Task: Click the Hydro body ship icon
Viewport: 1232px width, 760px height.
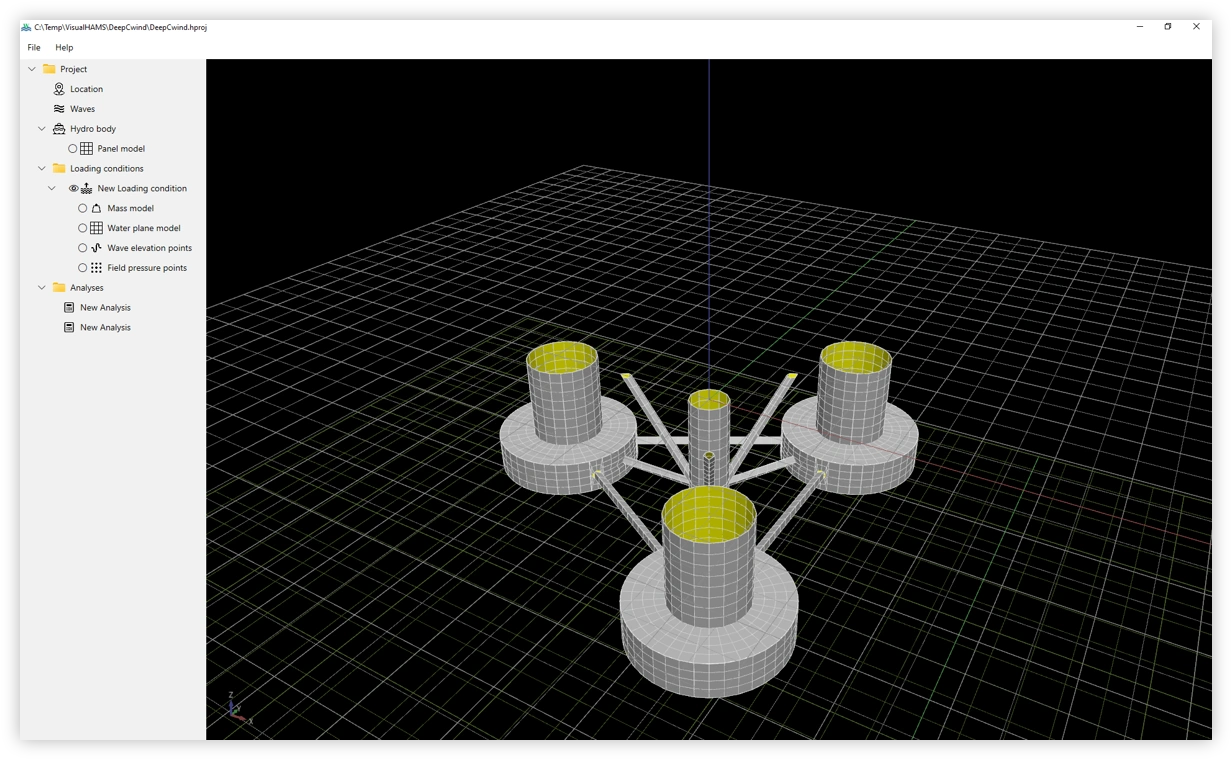Action: point(59,129)
